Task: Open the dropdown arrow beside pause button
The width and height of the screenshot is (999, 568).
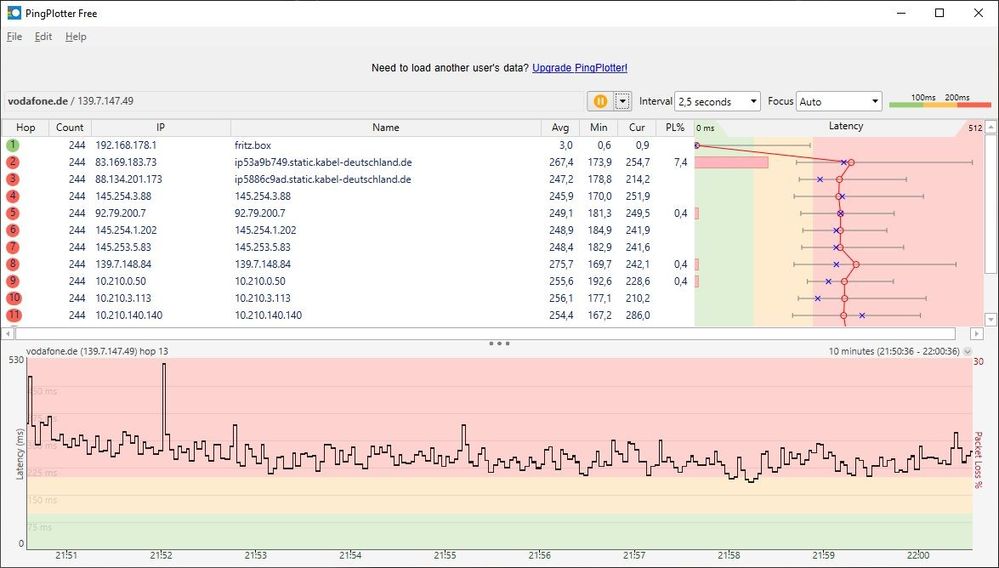Action: (x=623, y=101)
